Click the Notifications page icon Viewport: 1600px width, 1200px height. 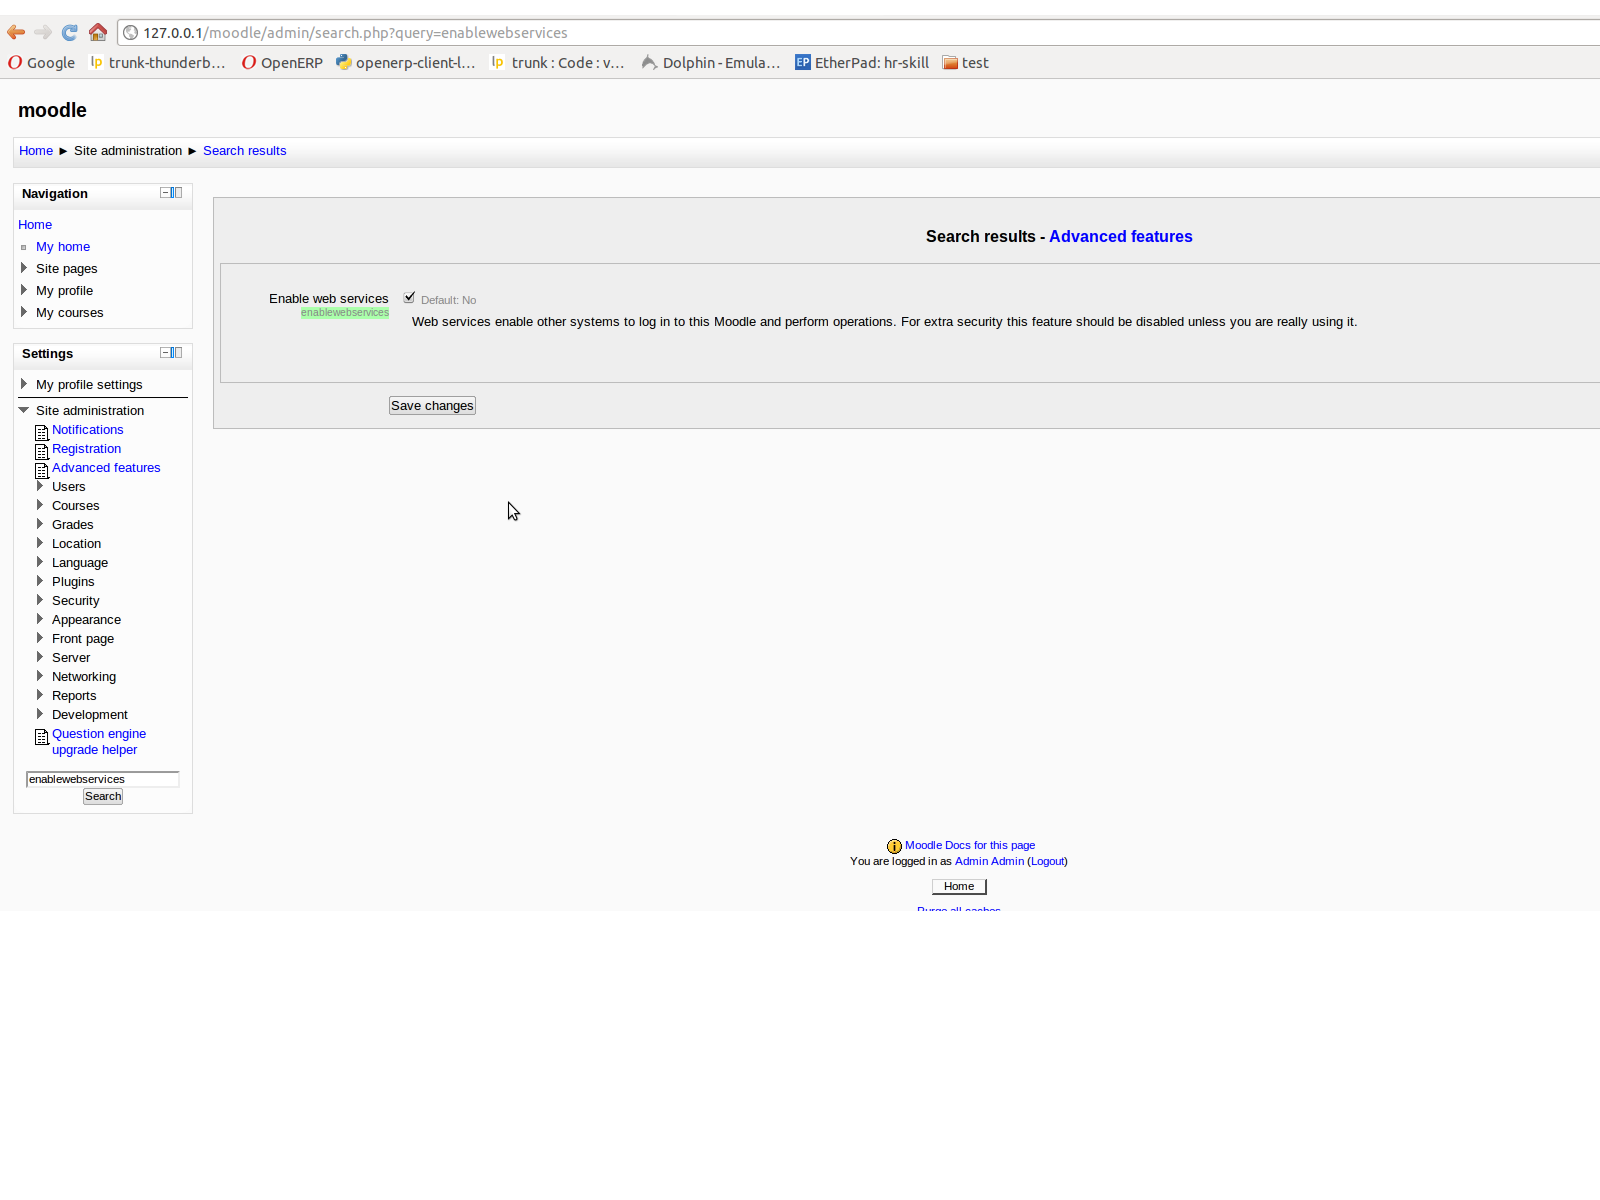pyautogui.click(x=42, y=432)
